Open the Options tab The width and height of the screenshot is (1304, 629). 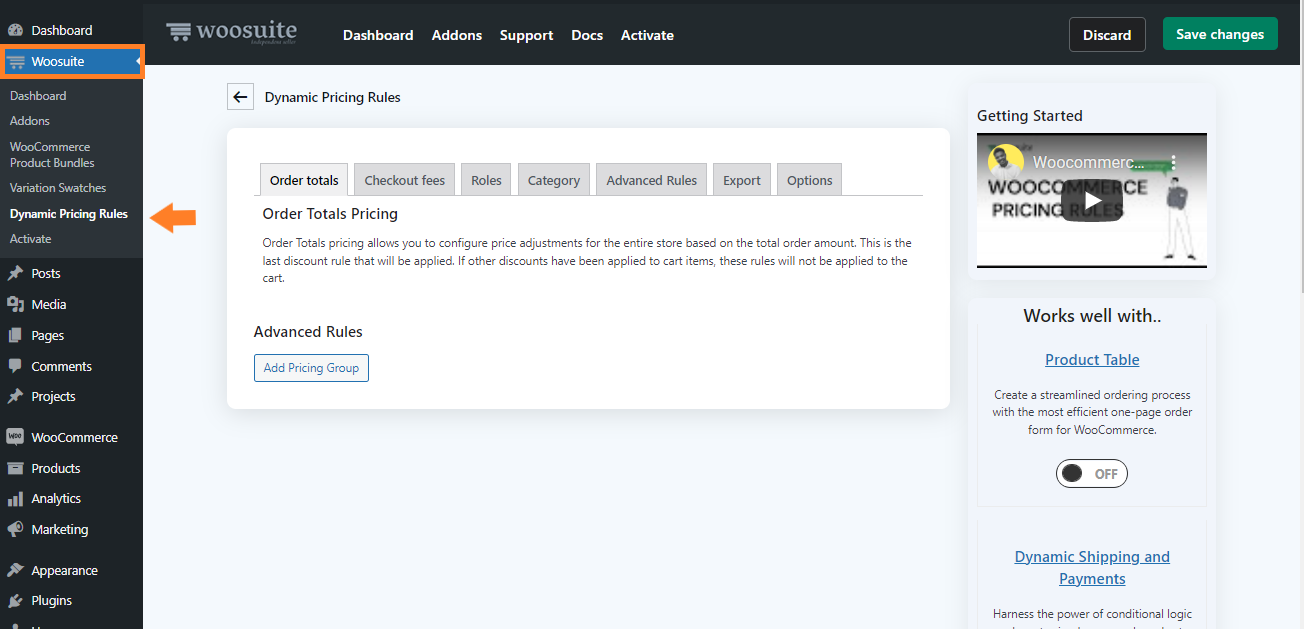click(810, 180)
